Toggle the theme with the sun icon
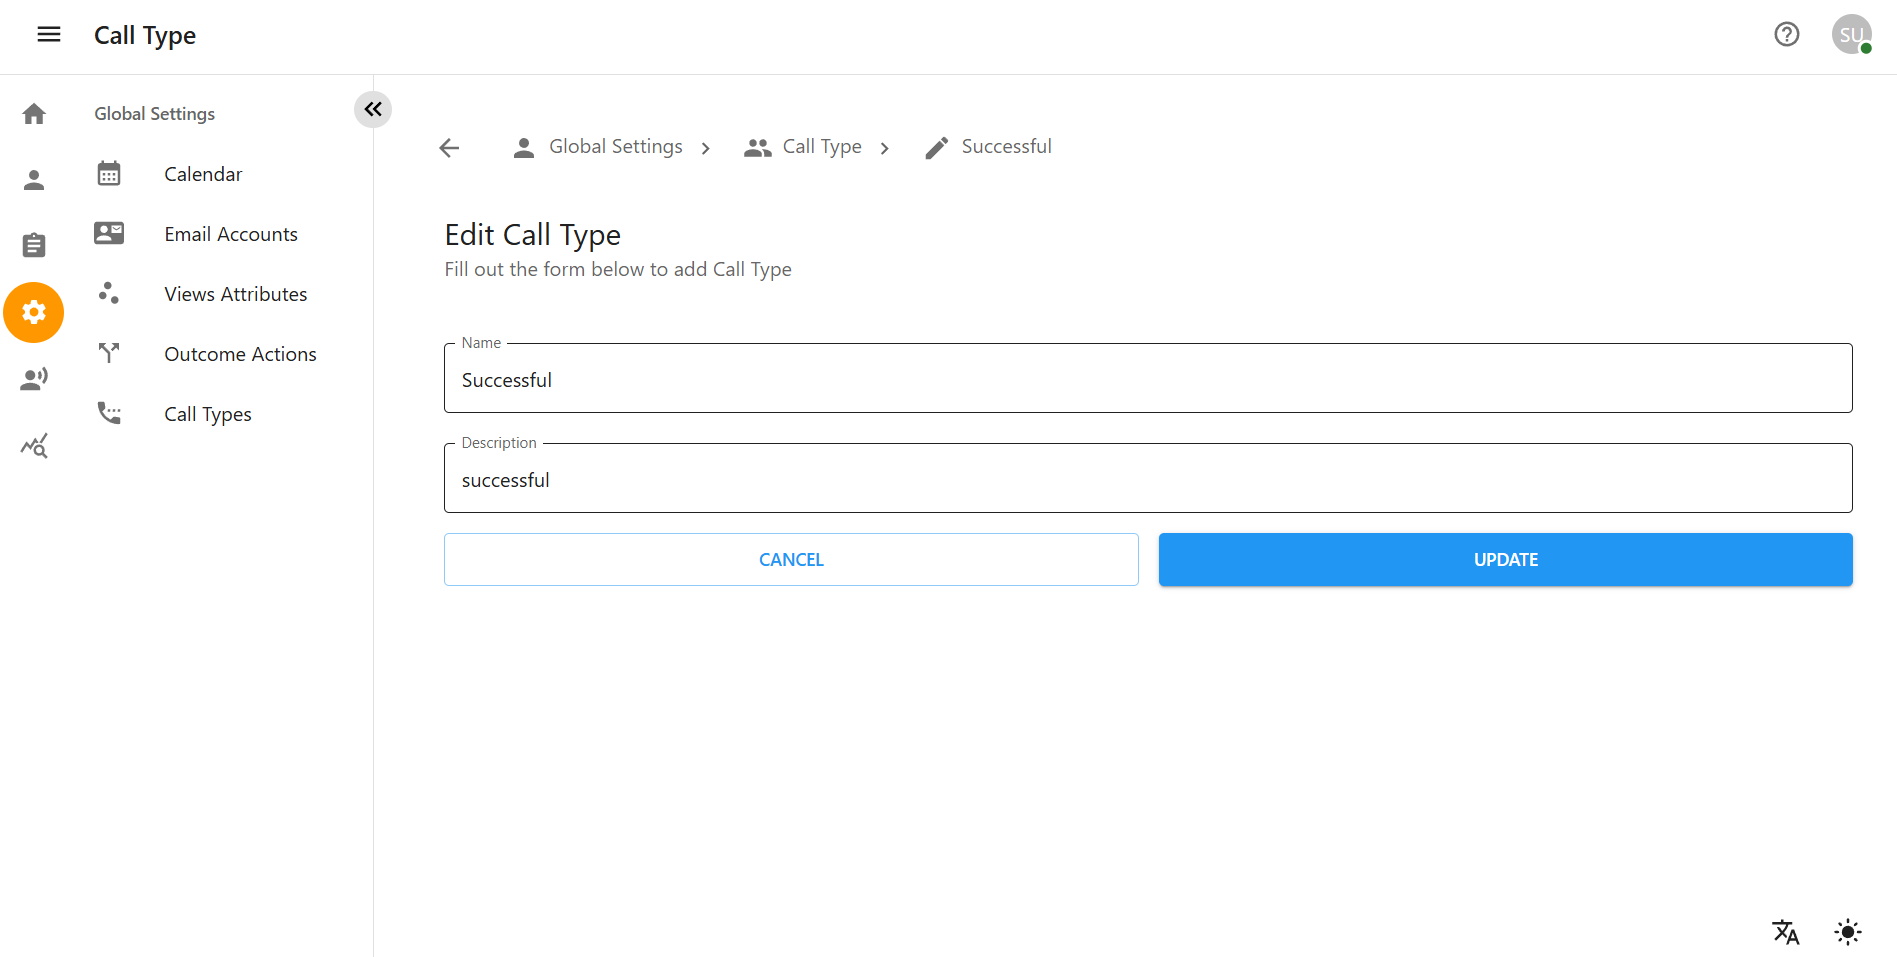Viewport: 1897px width, 957px height. (1848, 932)
